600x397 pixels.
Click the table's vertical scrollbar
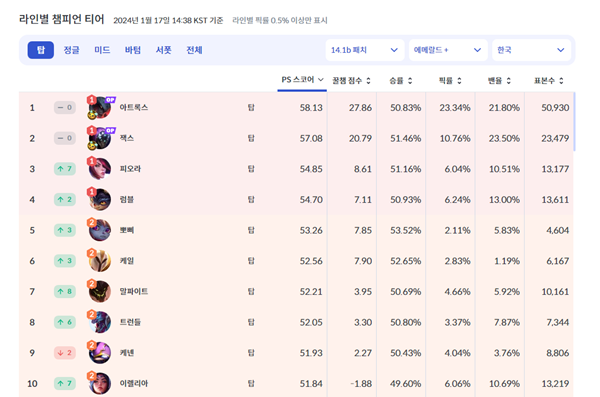[575, 122]
